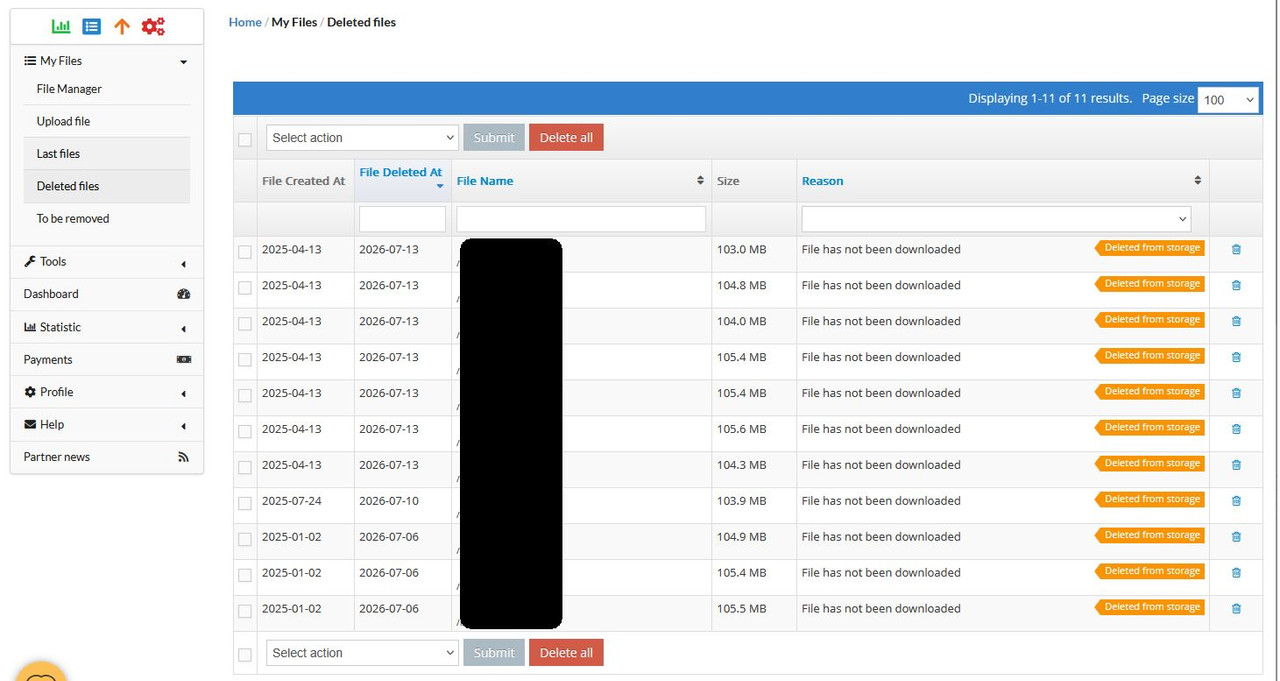Check the 103.0 MB file row
The image size is (1280, 681).
point(245,252)
